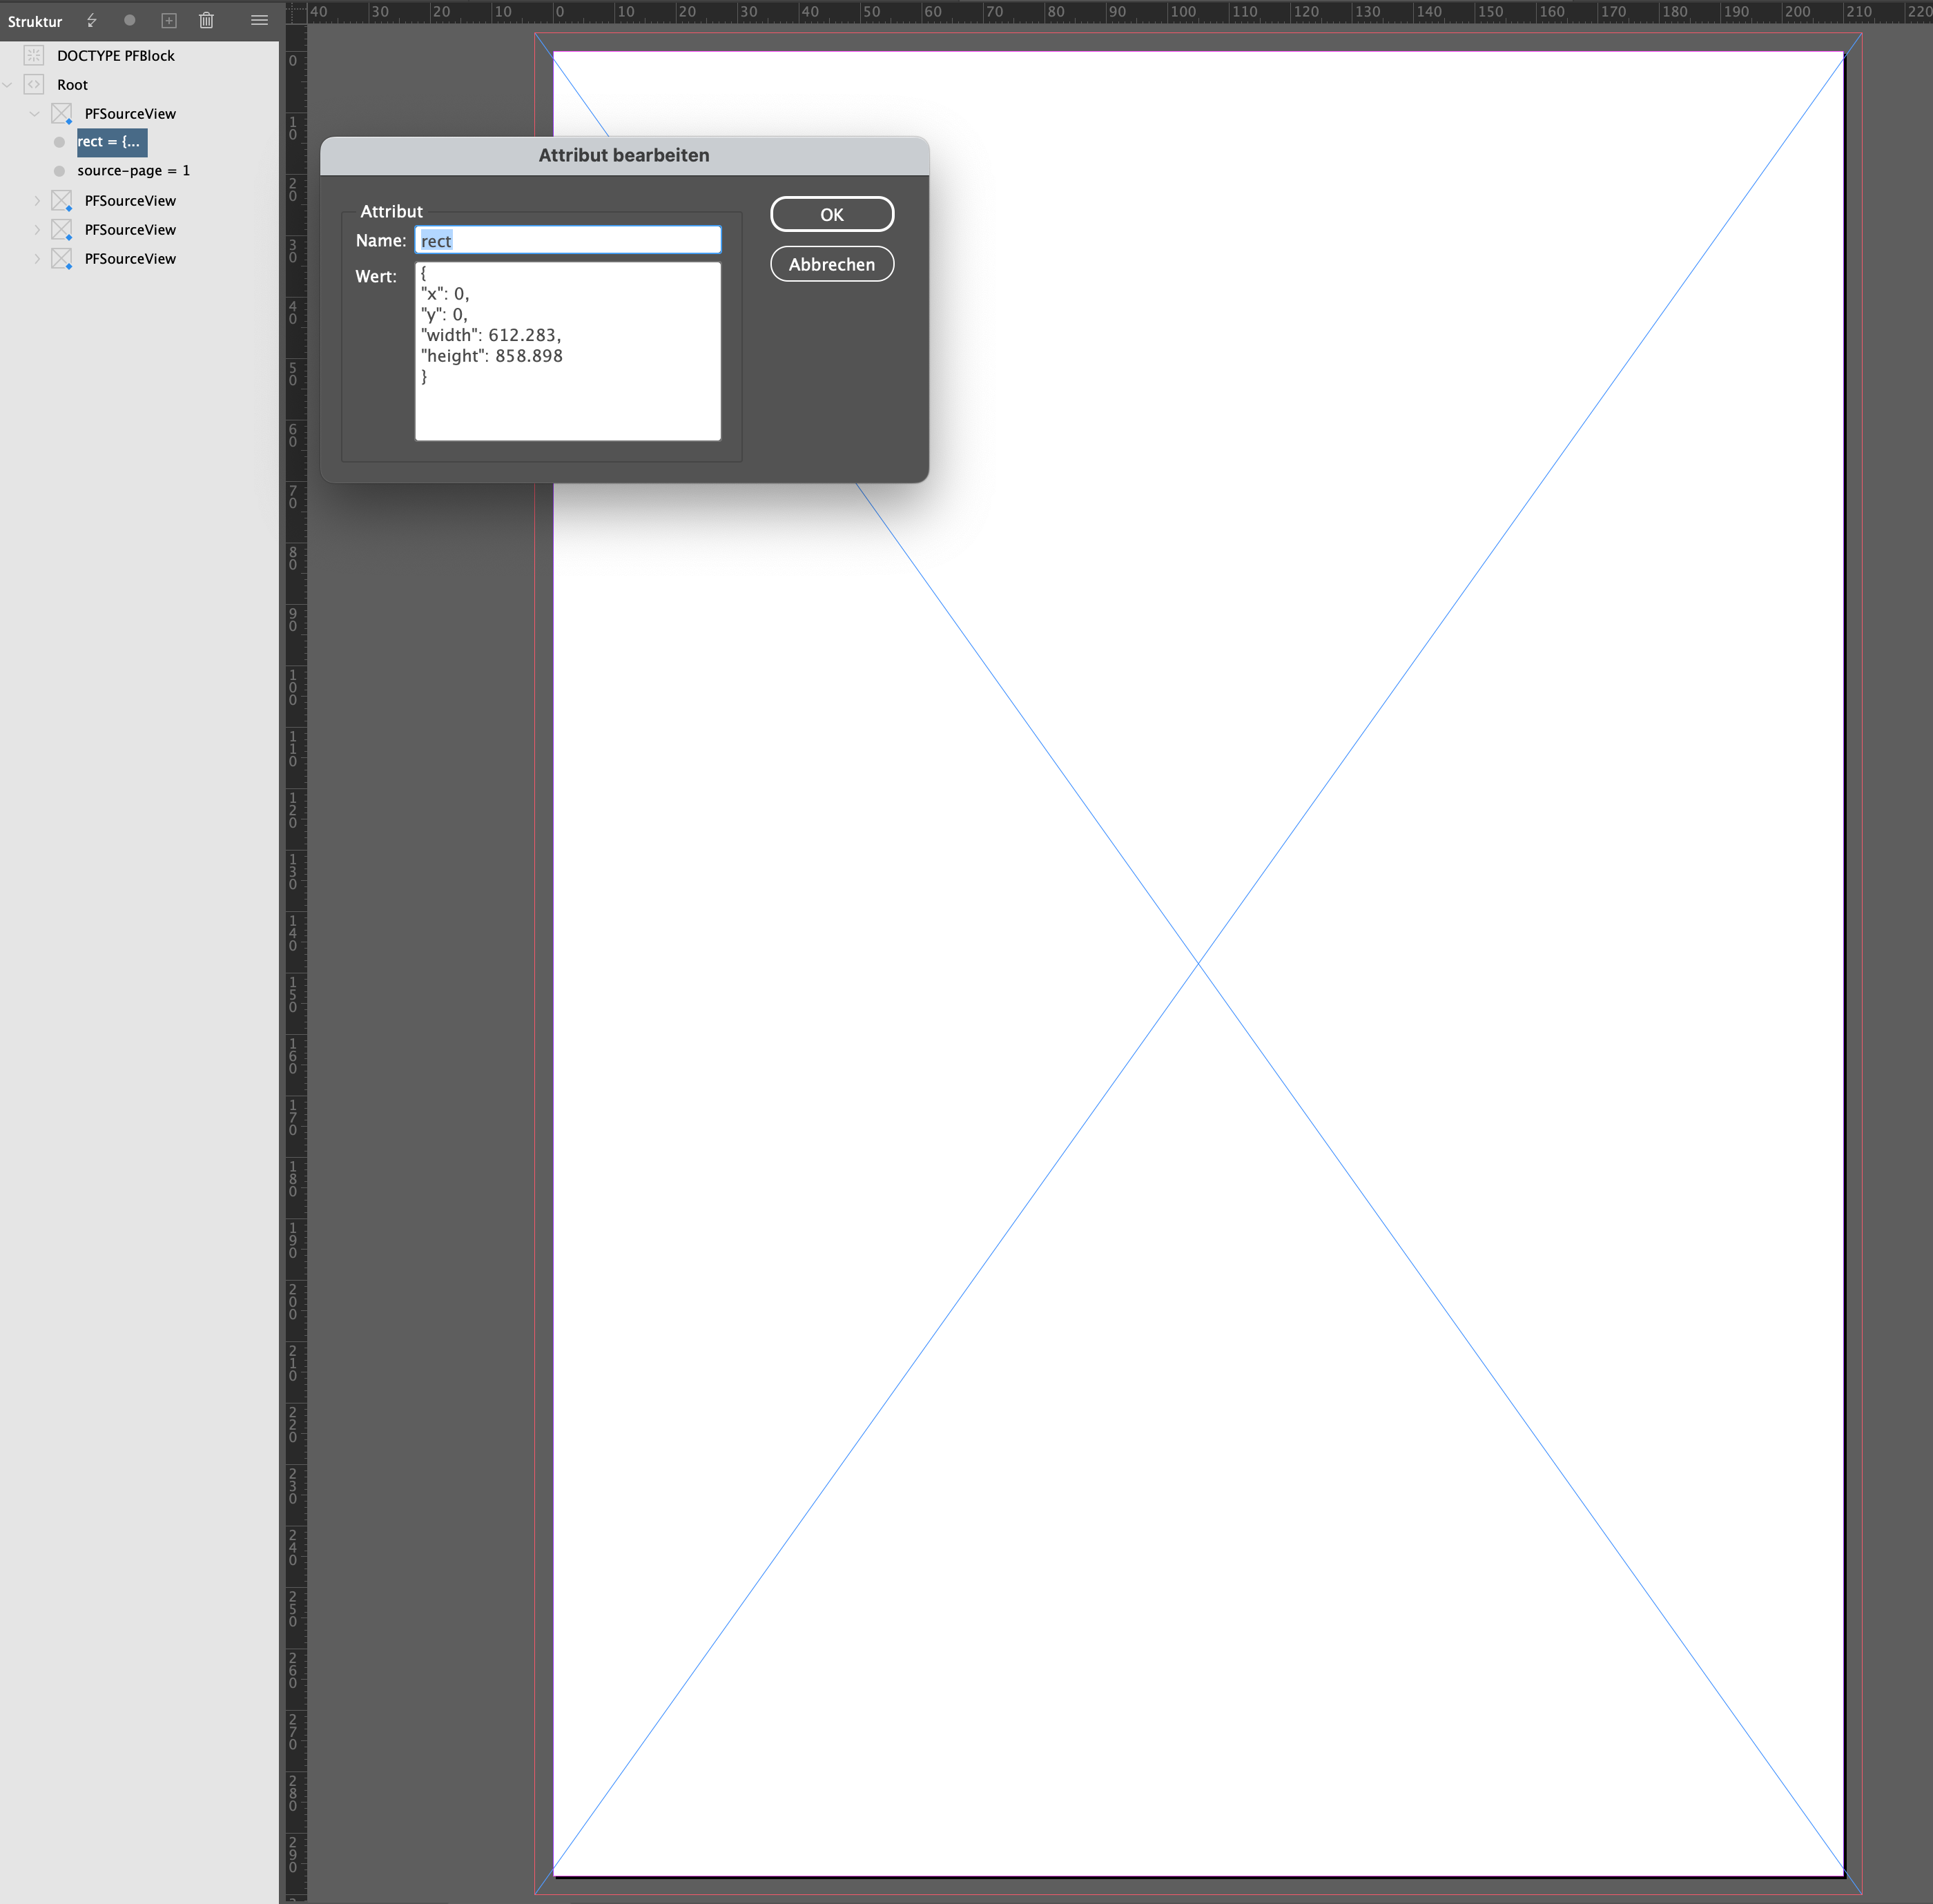Expand the second PFSourceView node
Image resolution: width=1933 pixels, height=1904 pixels.
click(37, 201)
